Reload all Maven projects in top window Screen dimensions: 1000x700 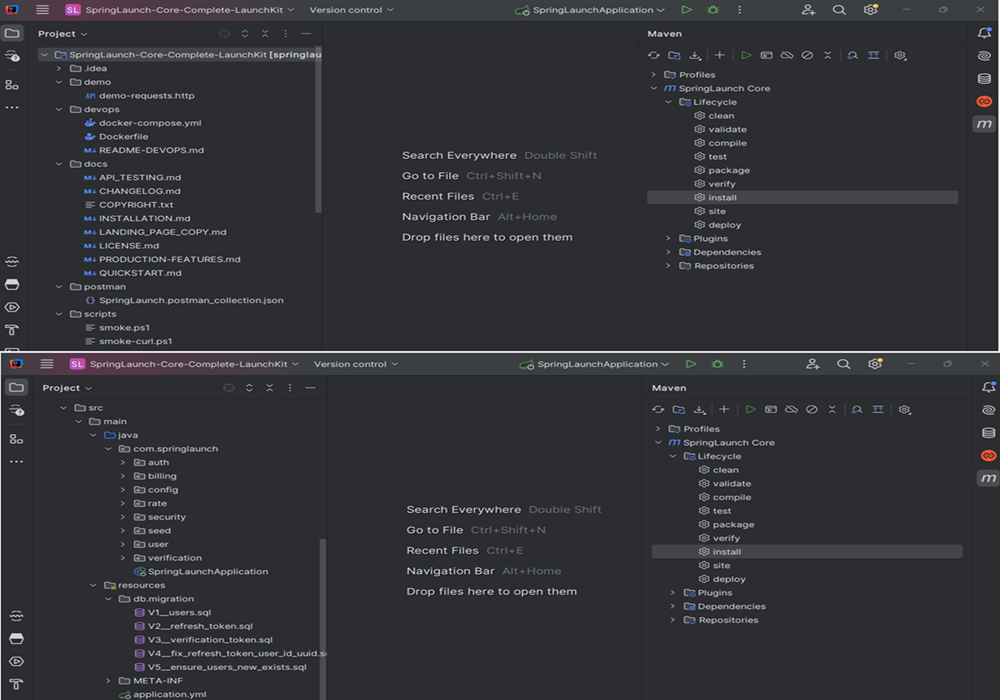[x=654, y=55]
